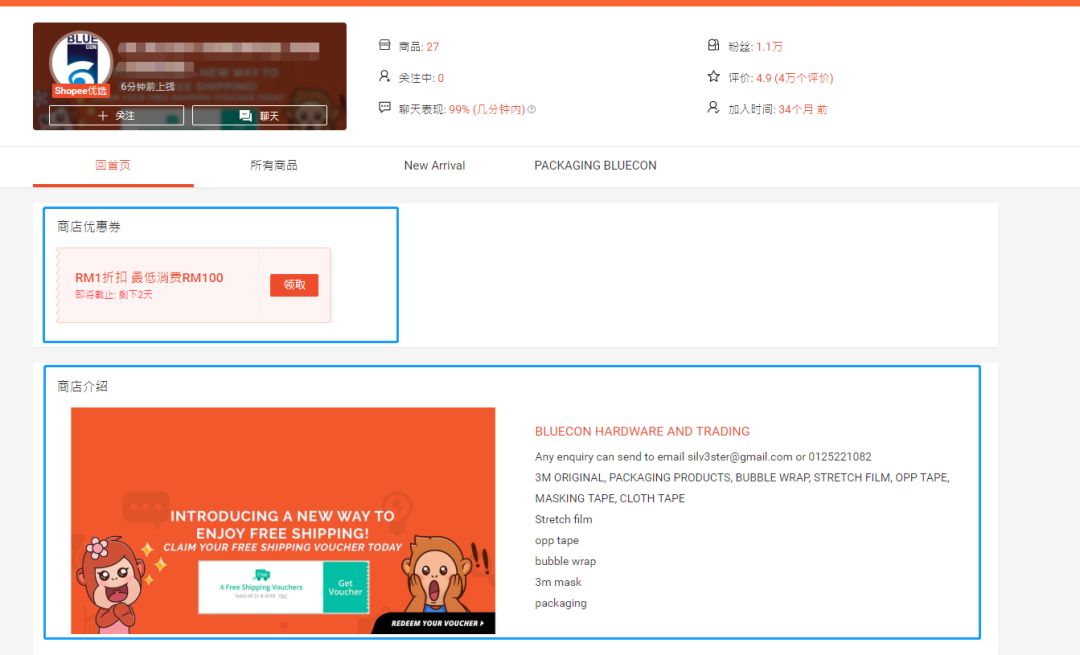Click the followers count 1.1万
This screenshot has width=1080, height=655.
769,47
